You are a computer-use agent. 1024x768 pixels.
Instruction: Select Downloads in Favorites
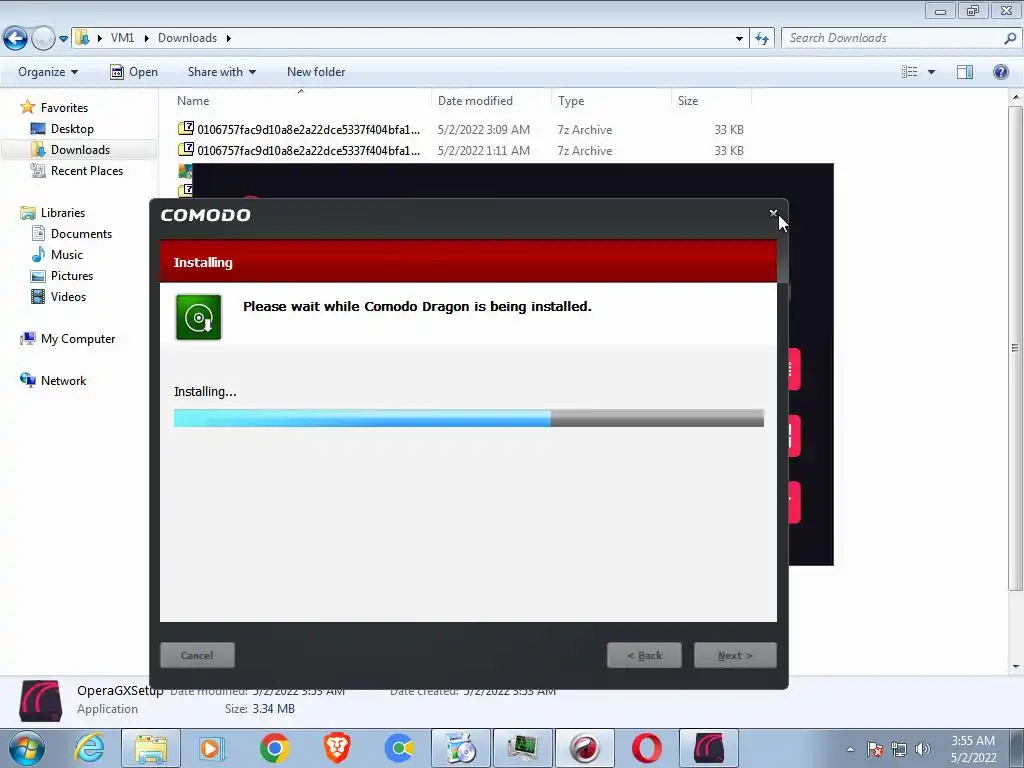(80, 150)
